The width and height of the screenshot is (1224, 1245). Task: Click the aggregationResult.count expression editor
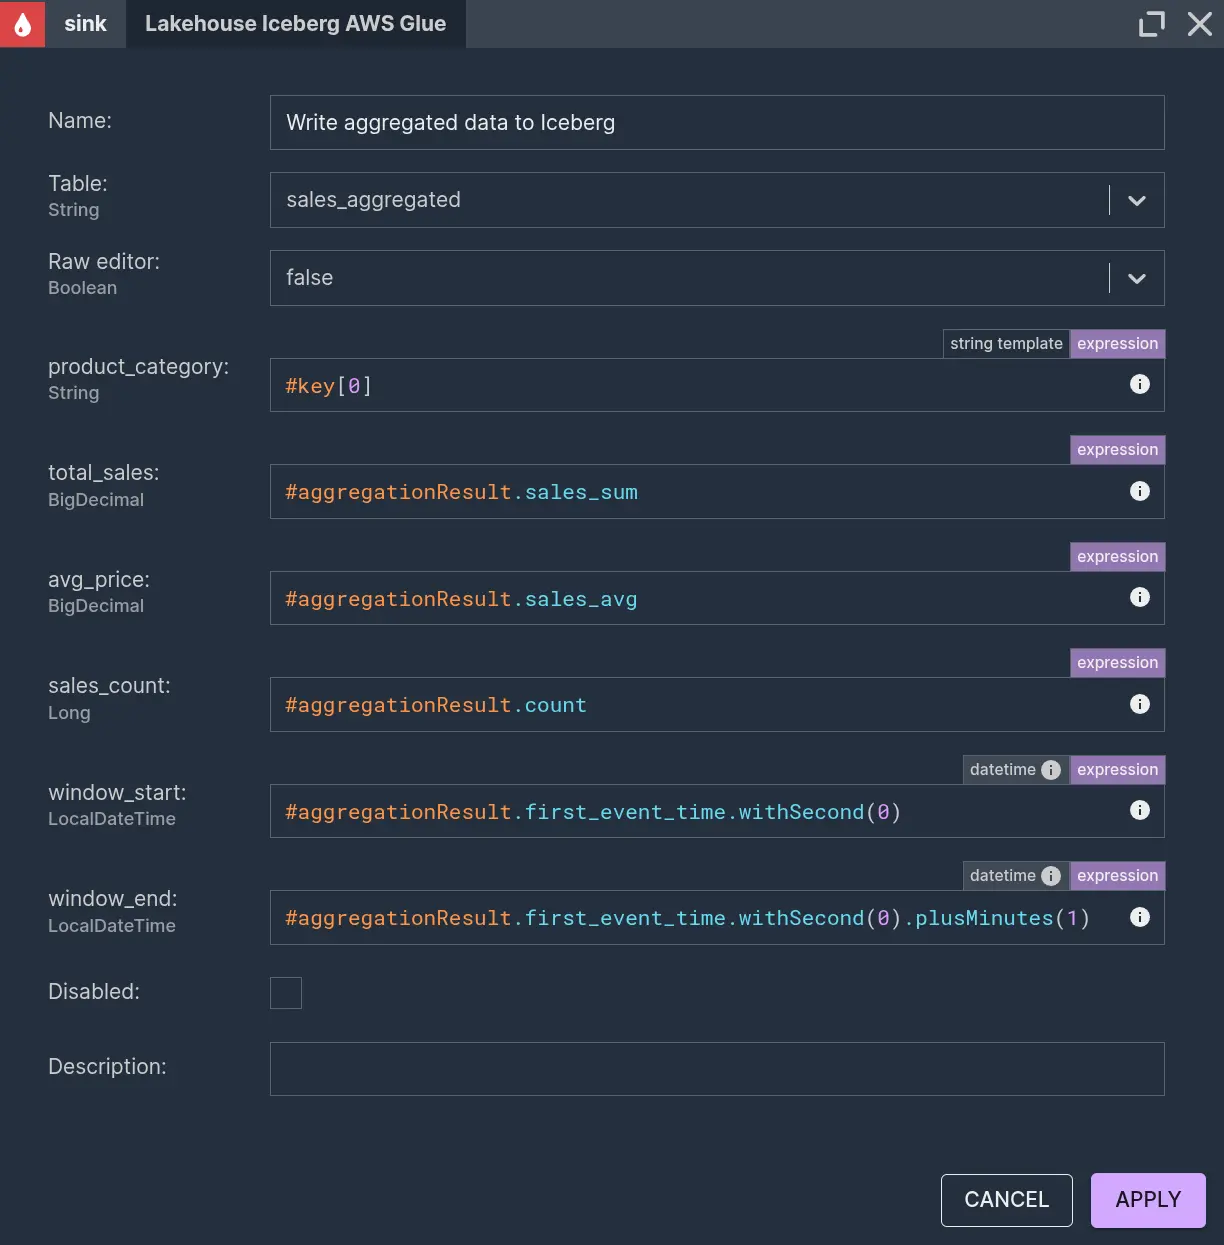(717, 704)
